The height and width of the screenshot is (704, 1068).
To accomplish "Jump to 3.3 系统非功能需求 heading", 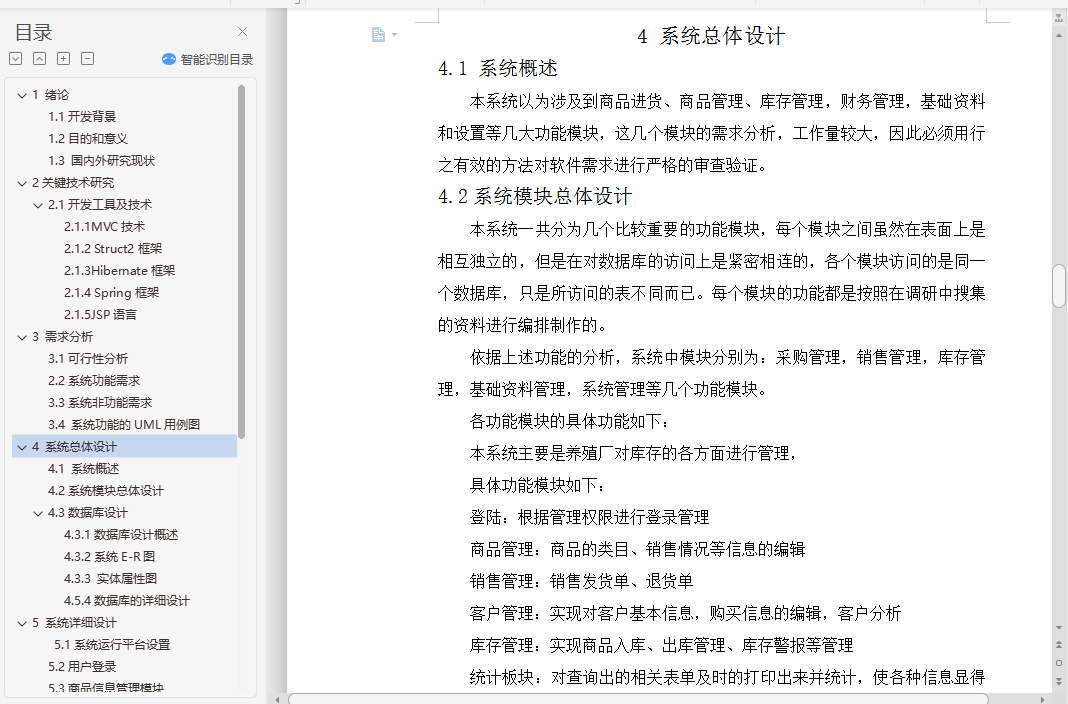I will pyautogui.click(x=100, y=403).
